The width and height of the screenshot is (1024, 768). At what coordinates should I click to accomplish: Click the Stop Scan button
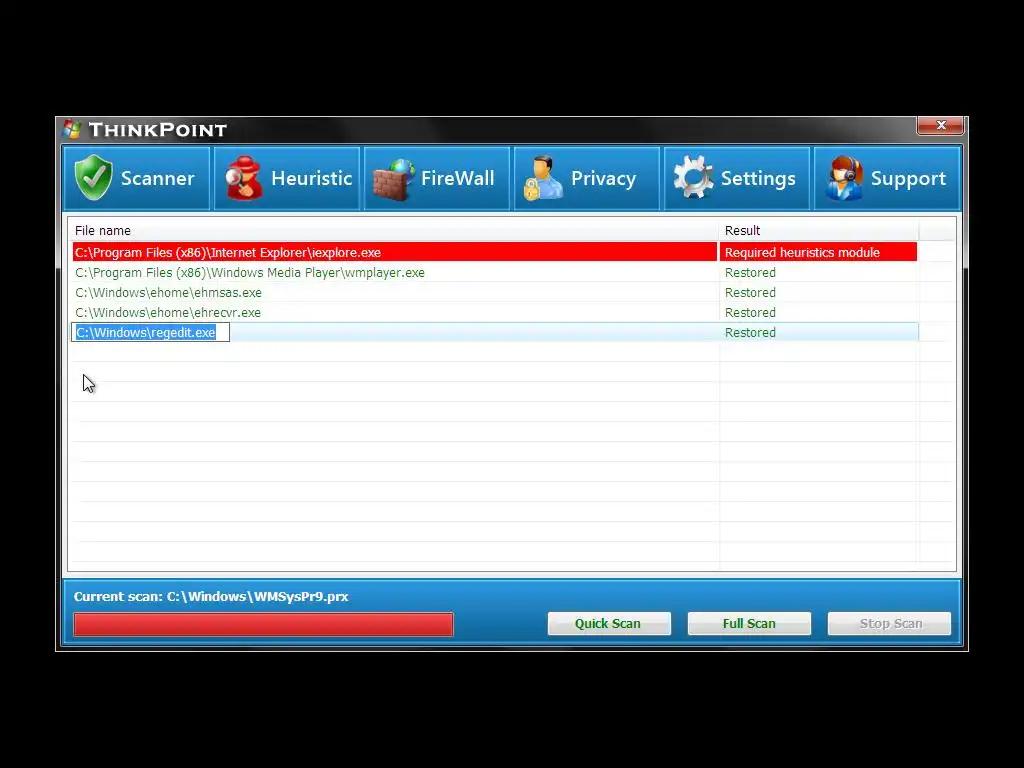(x=889, y=623)
